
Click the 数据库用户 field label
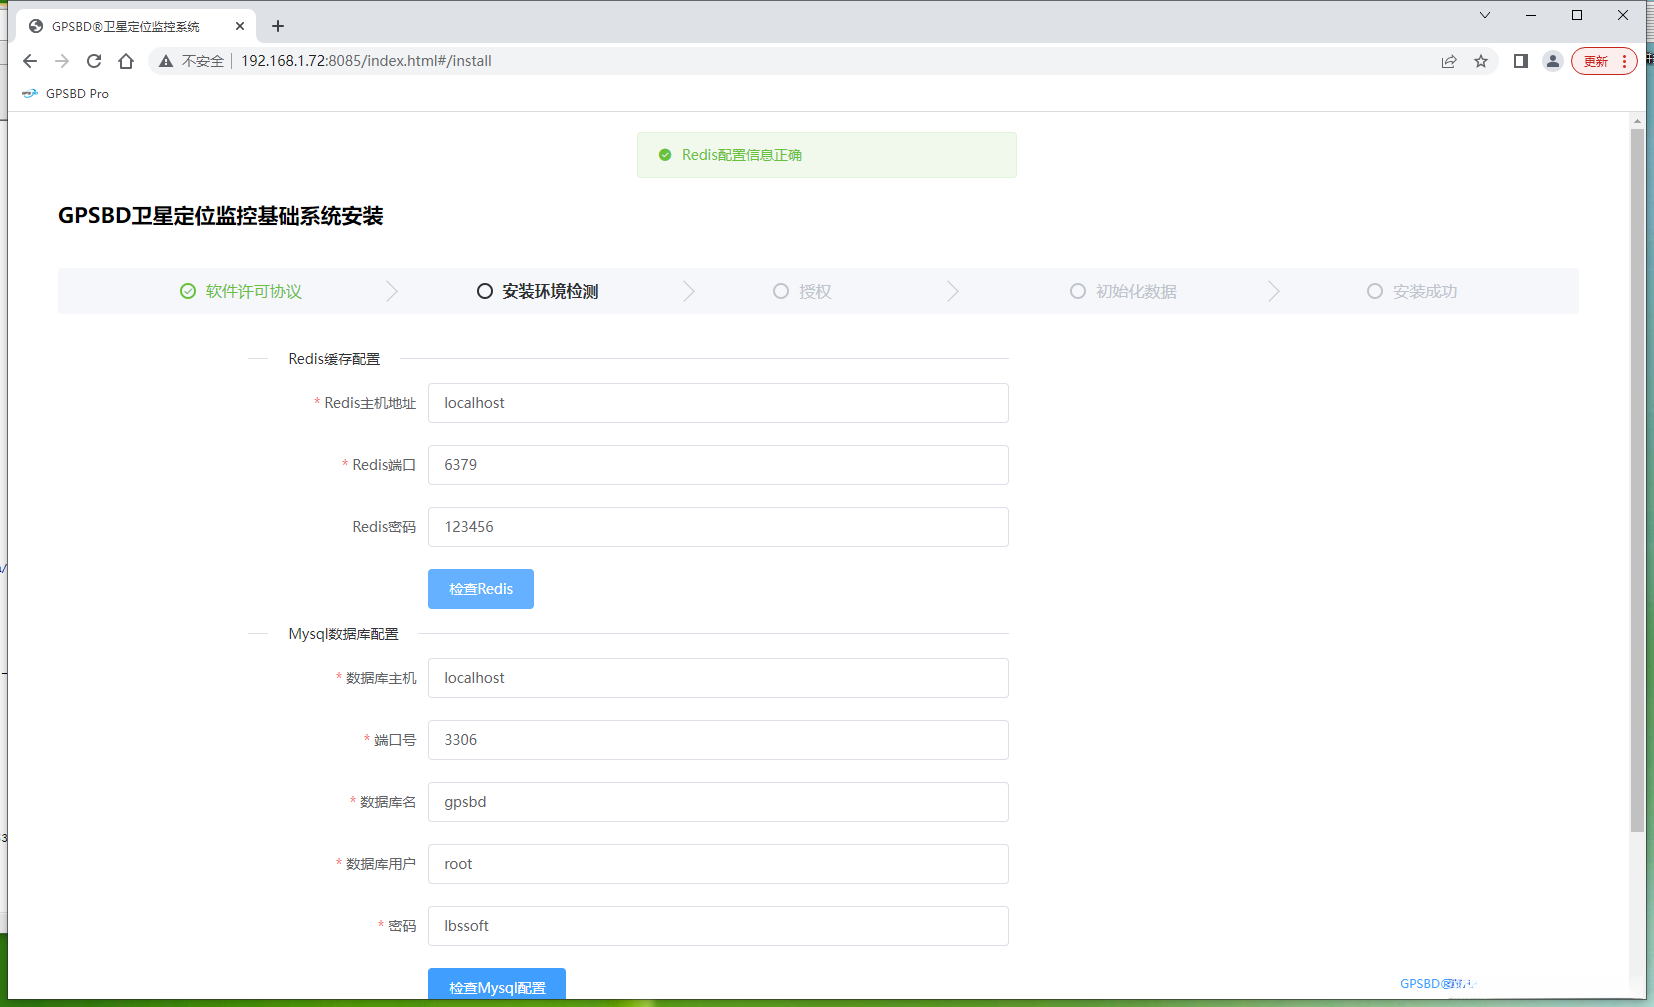click(x=381, y=864)
